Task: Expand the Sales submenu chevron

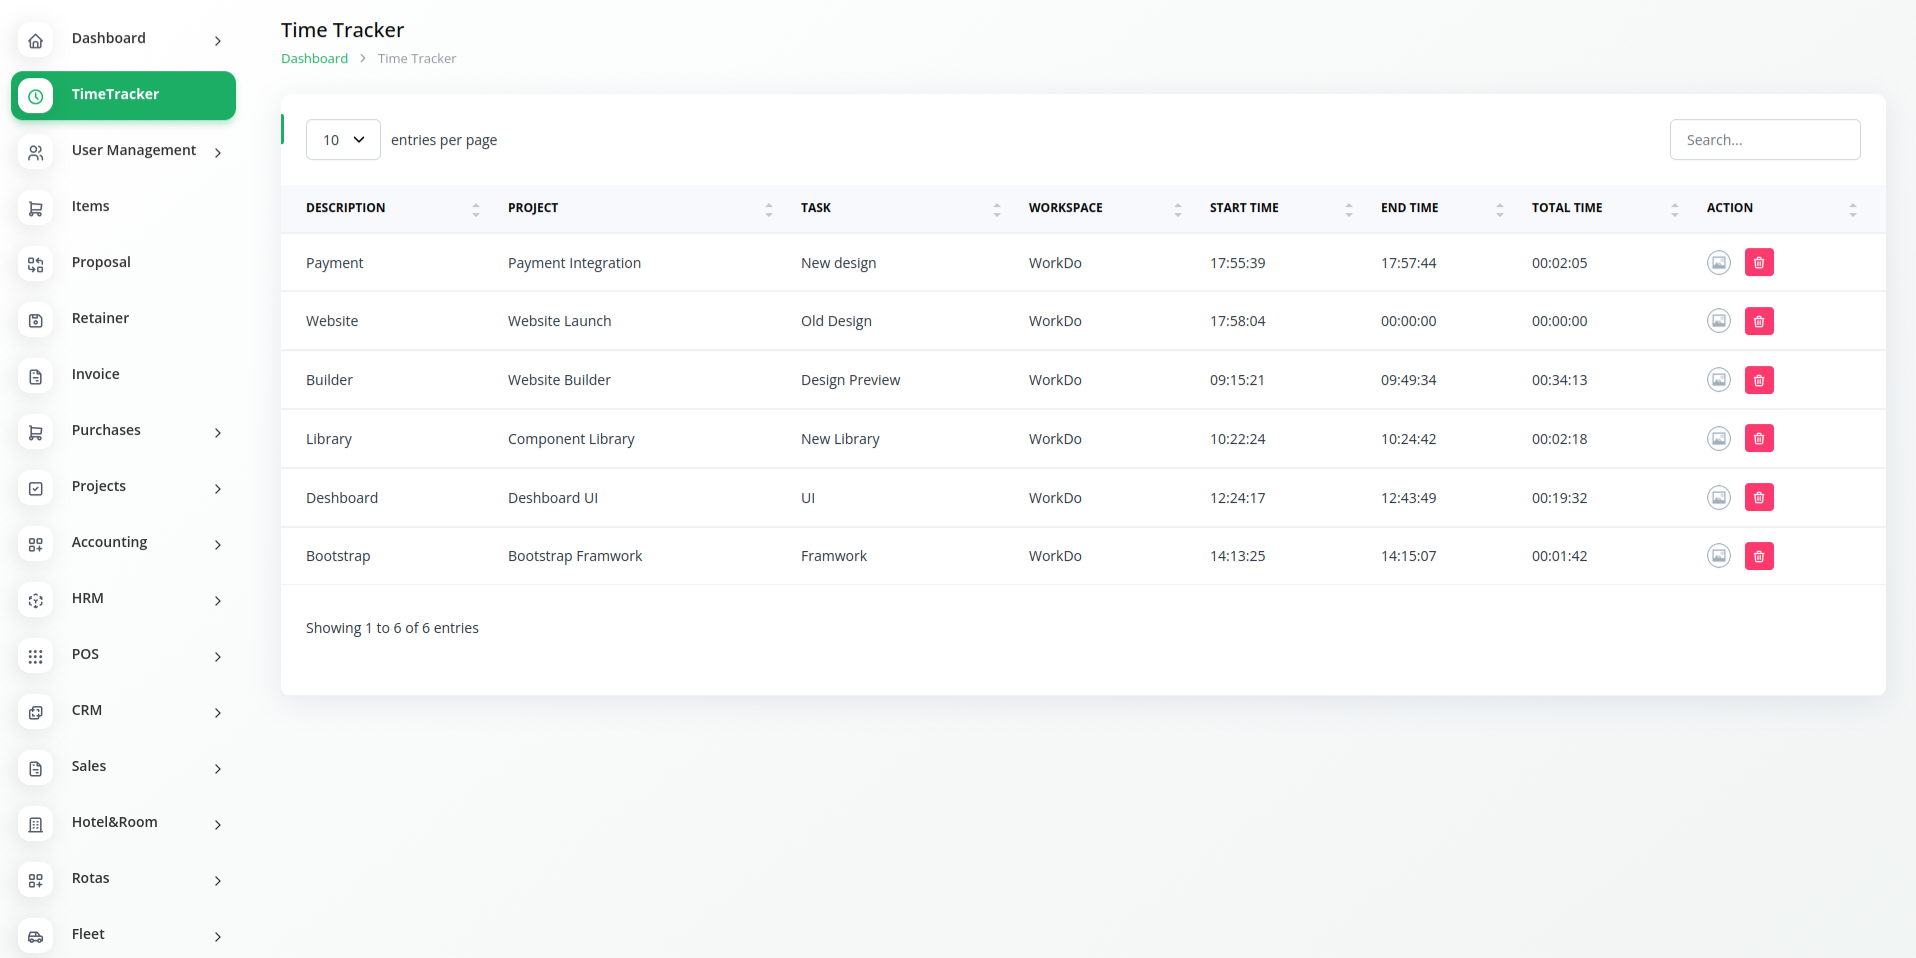Action: 217,769
